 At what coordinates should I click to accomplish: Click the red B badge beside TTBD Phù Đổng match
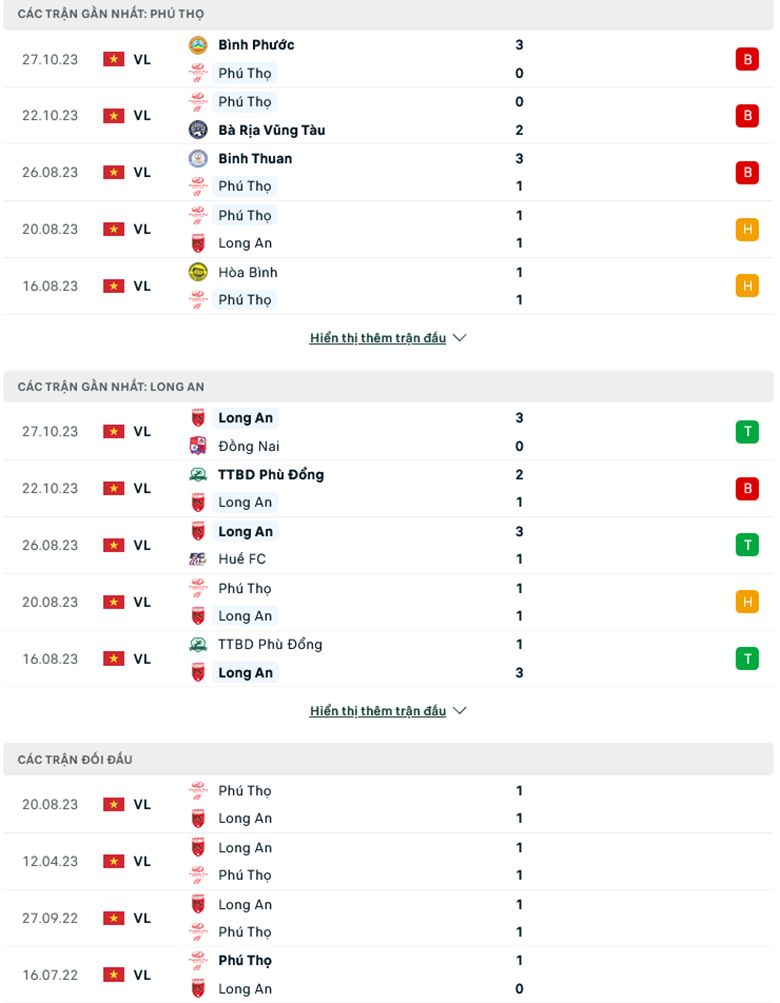click(747, 488)
